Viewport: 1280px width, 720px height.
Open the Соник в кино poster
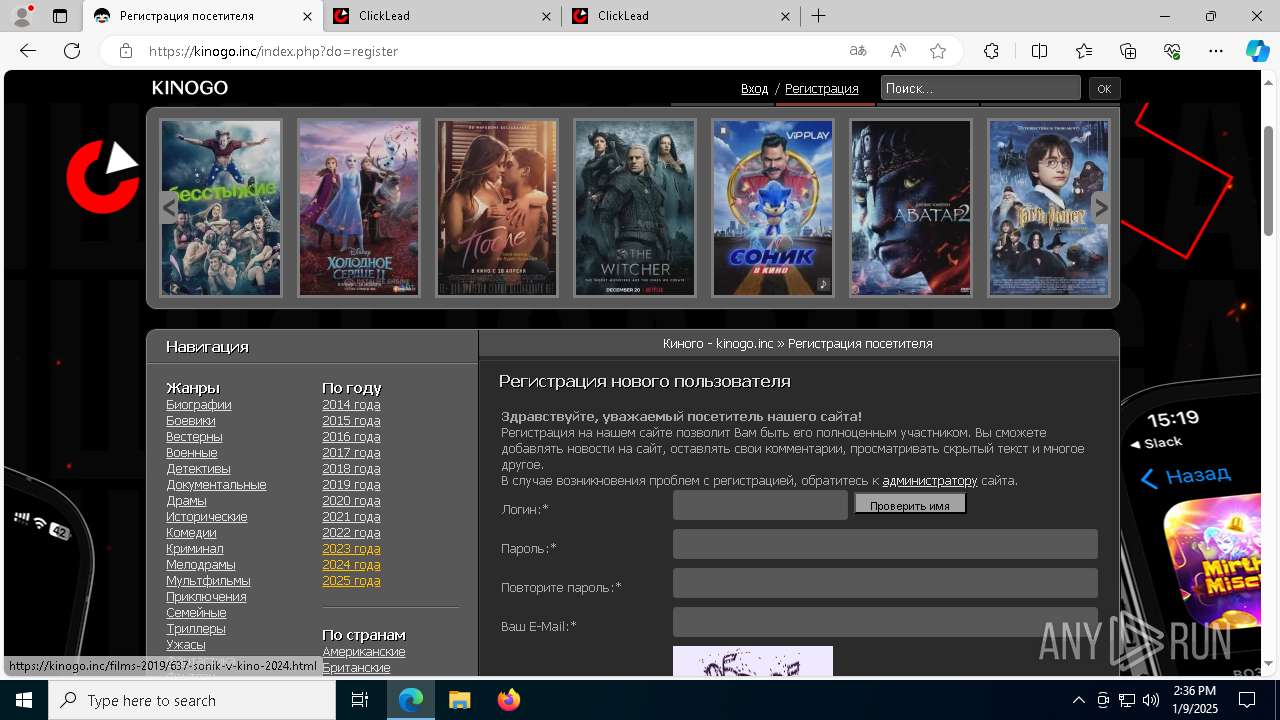point(773,208)
